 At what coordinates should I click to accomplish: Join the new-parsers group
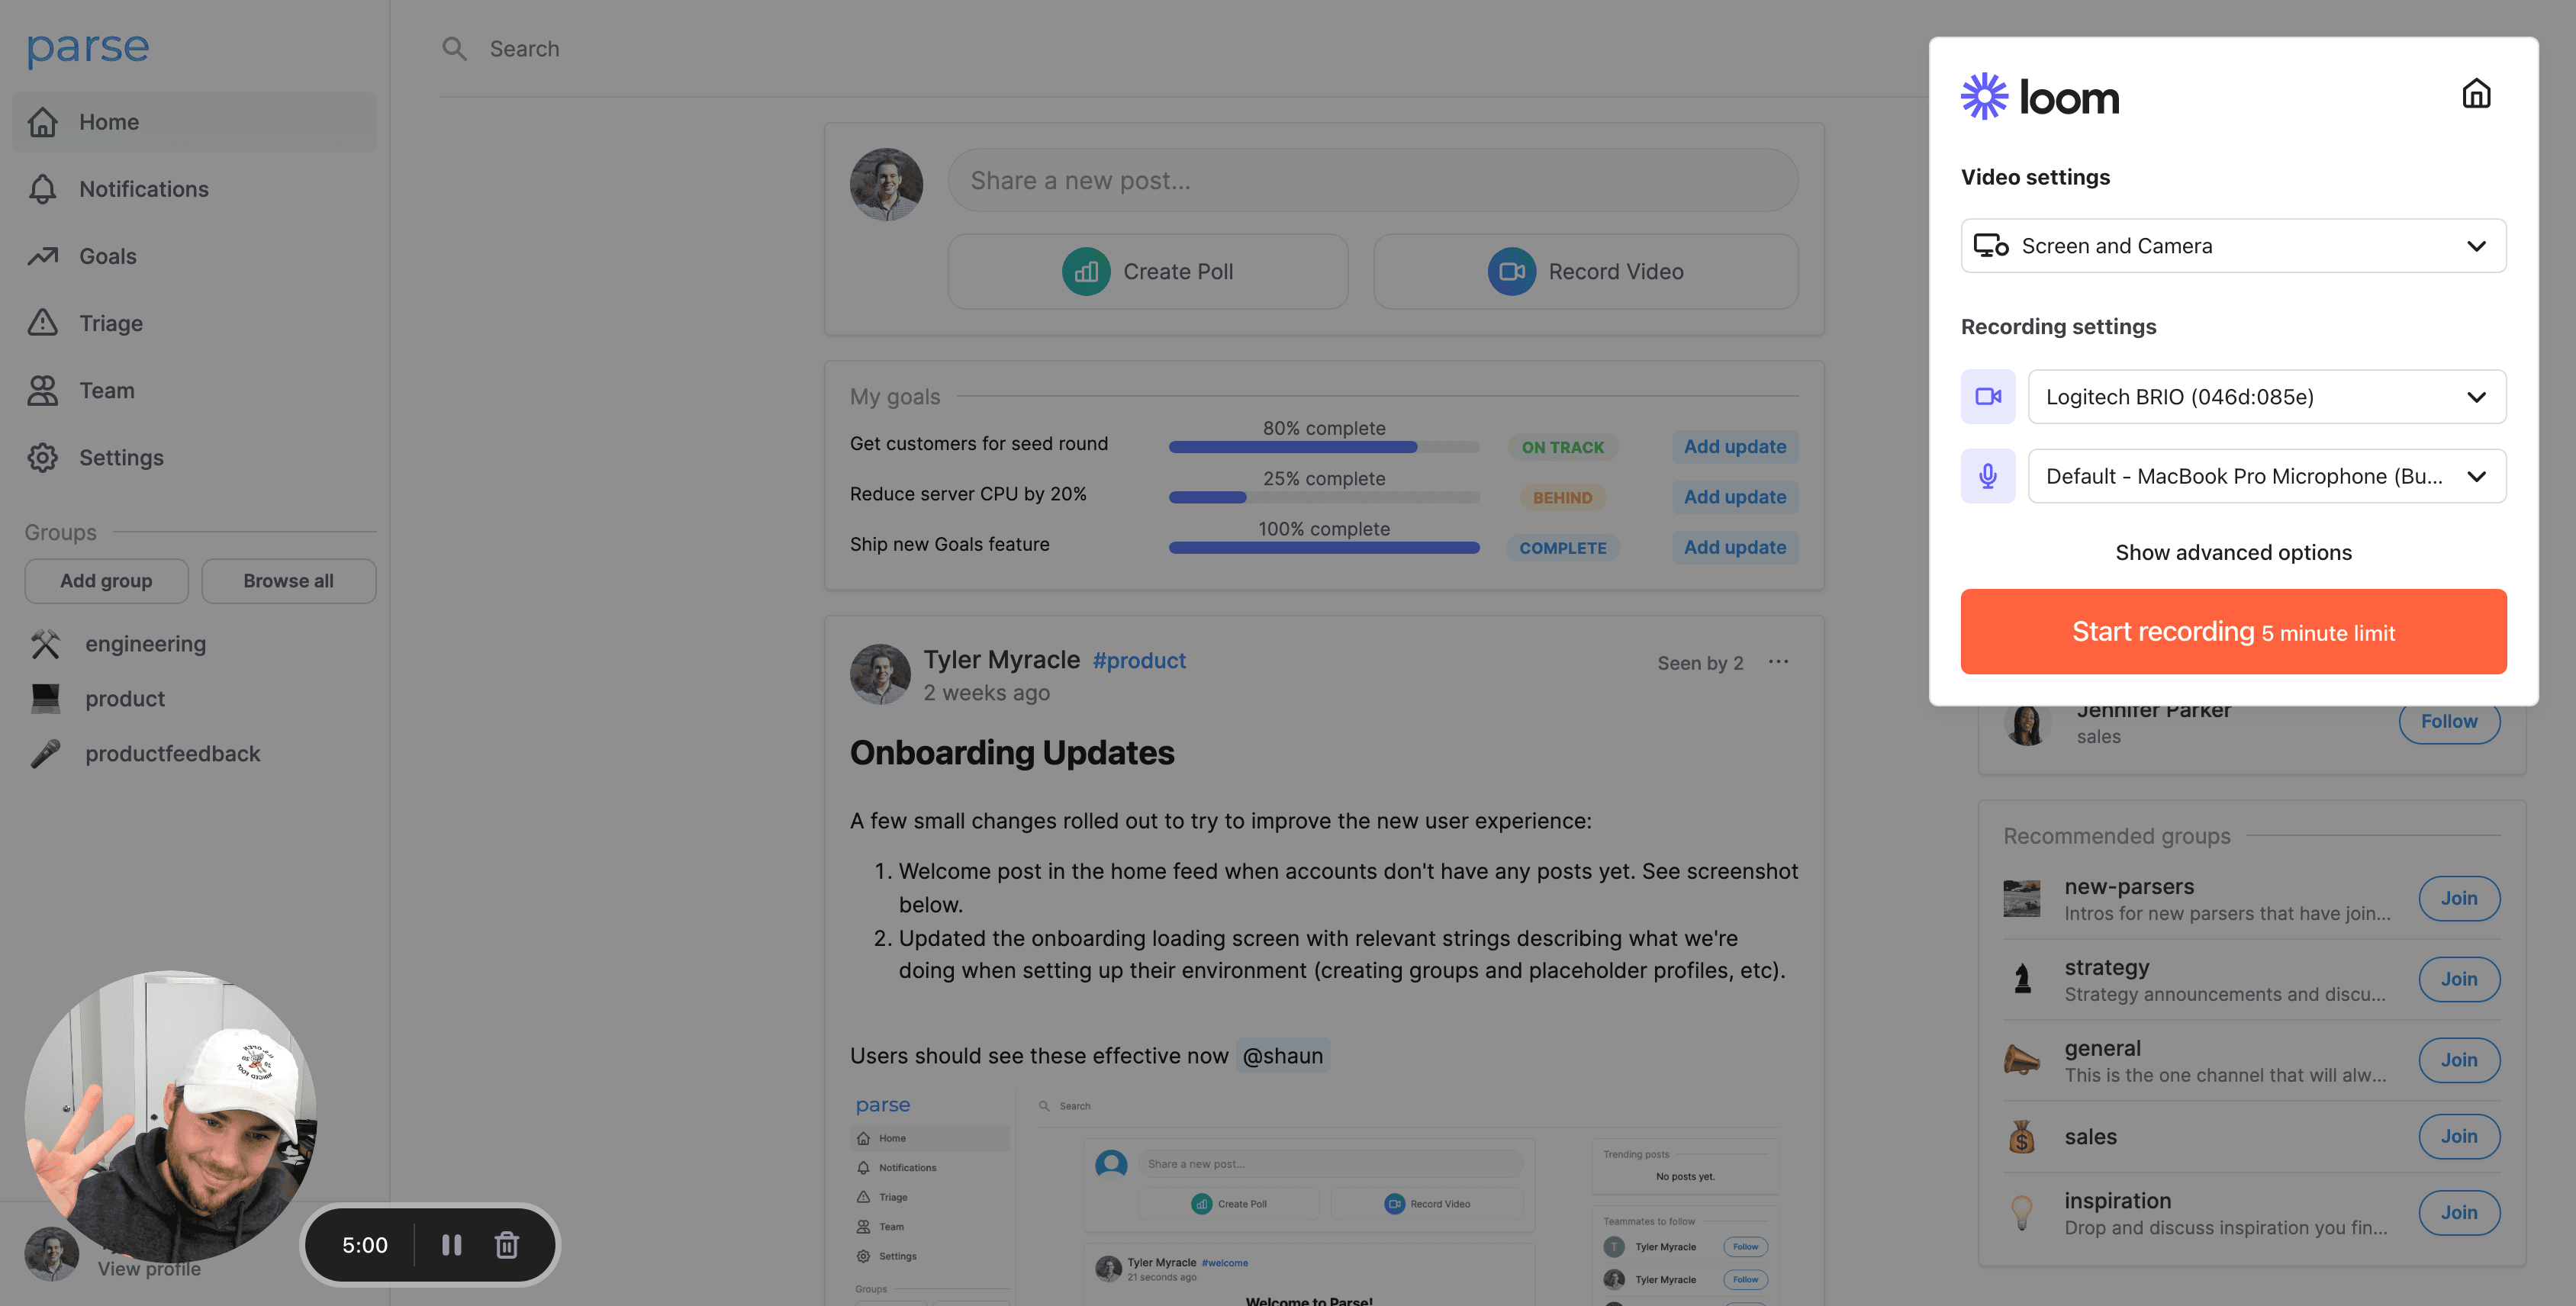(x=2459, y=898)
